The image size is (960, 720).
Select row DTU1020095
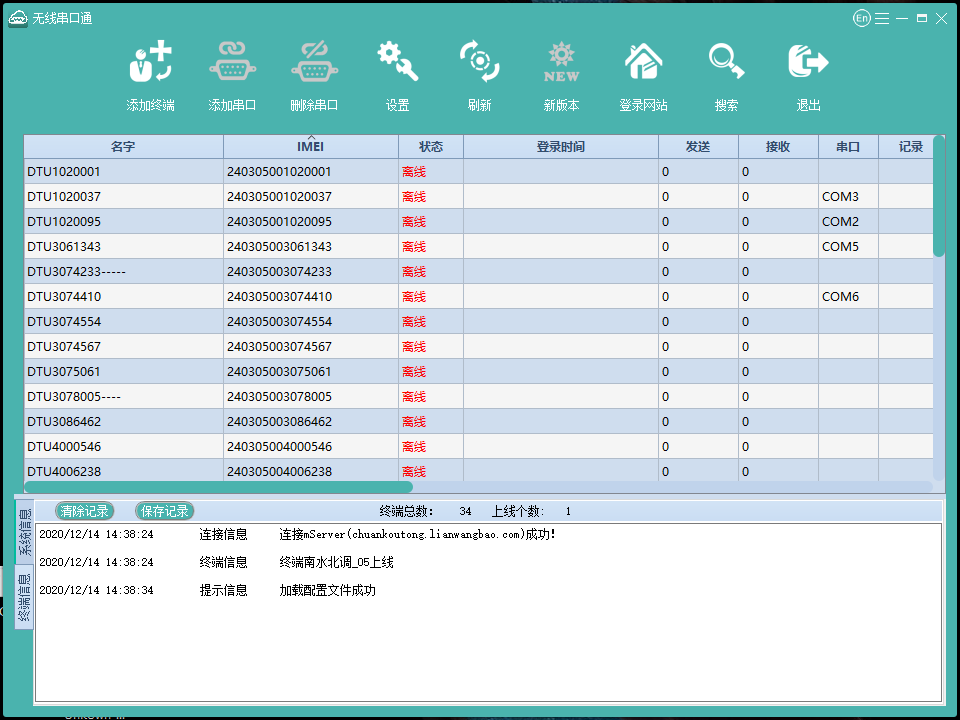coord(479,222)
